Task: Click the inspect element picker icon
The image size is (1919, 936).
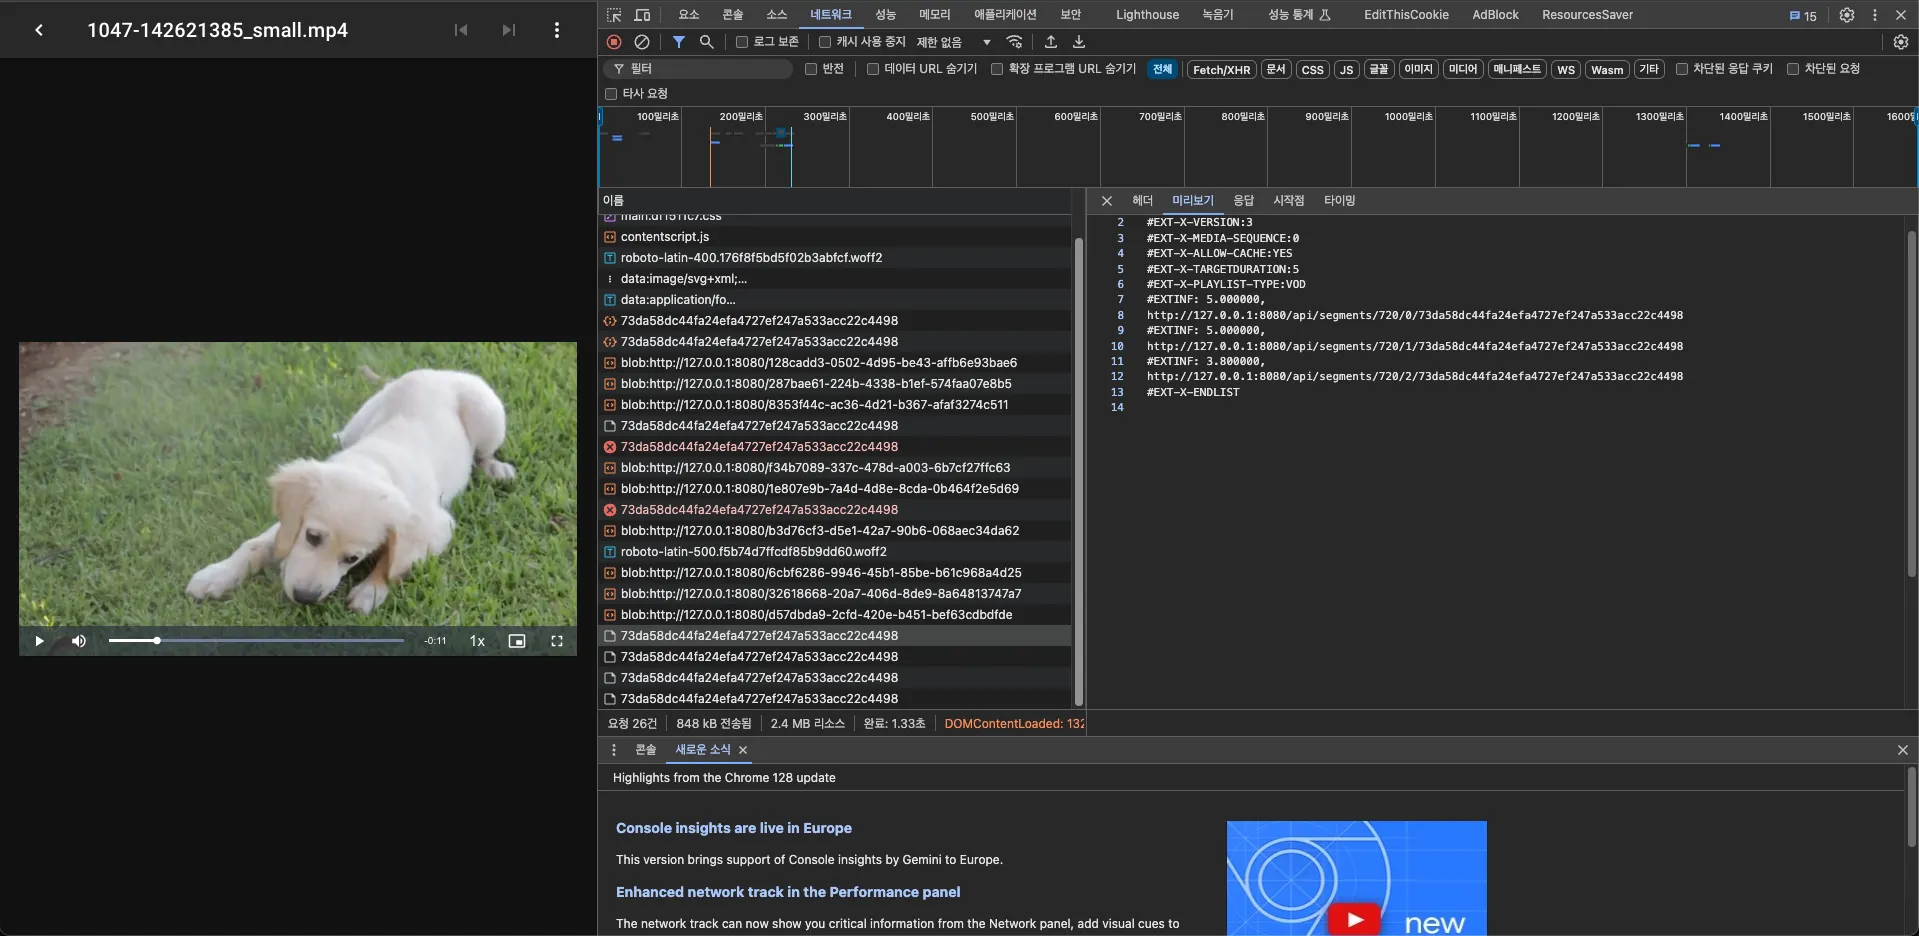Action: tap(614, 15)
